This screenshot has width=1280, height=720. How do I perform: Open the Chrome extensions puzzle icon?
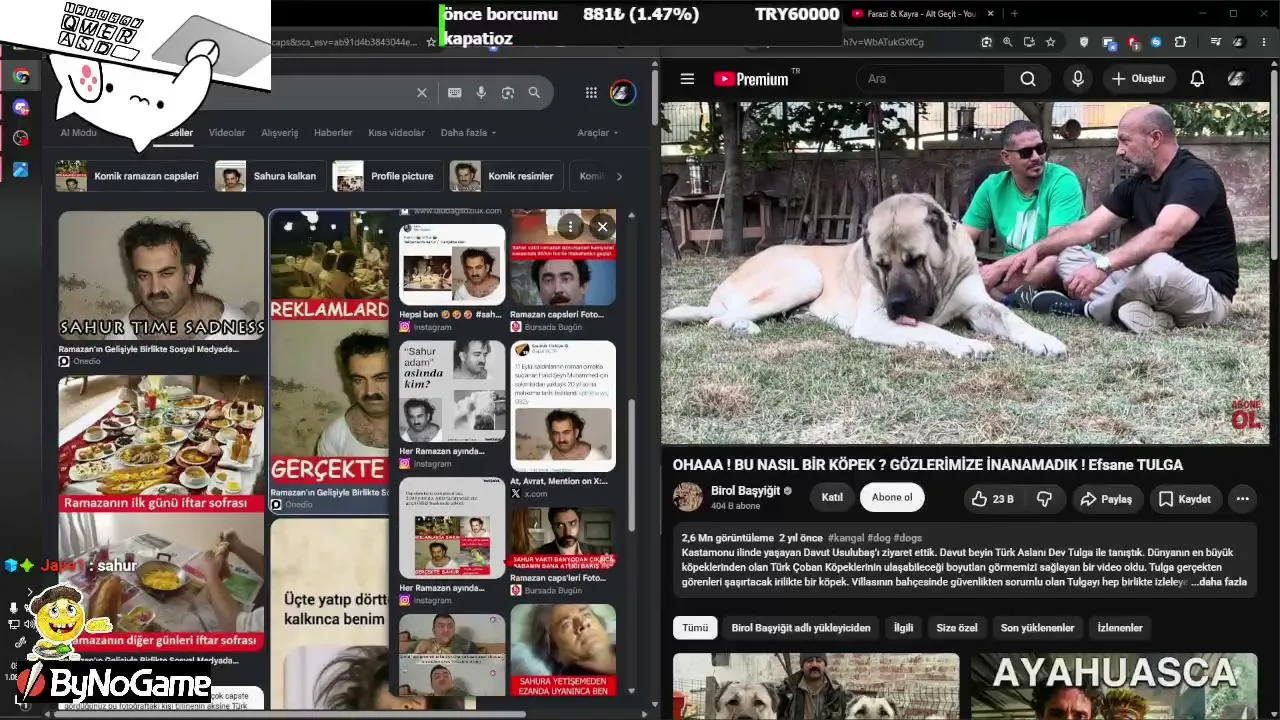tap(1180, 42)
